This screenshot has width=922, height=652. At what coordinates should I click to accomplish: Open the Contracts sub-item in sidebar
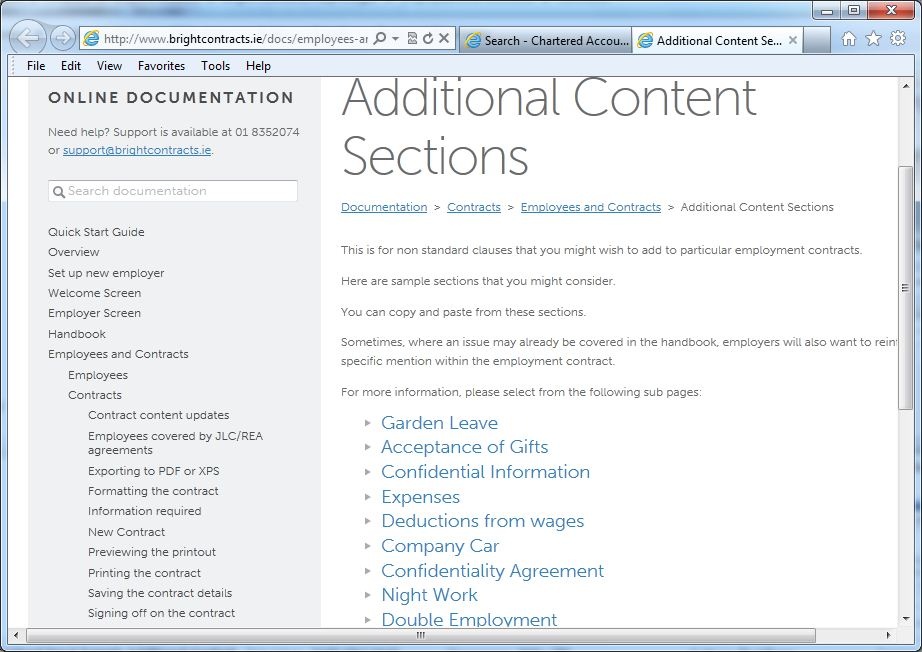point(95,395)
